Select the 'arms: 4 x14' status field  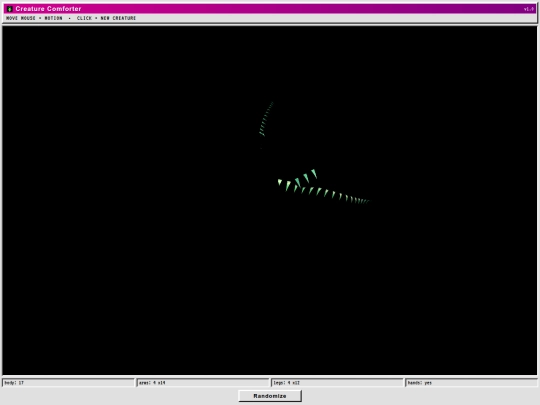coord(203,383)
